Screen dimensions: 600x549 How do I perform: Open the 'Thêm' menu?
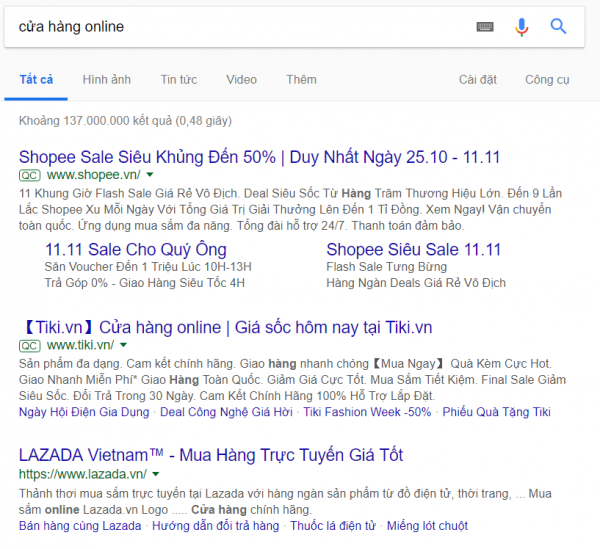(302, 80)
